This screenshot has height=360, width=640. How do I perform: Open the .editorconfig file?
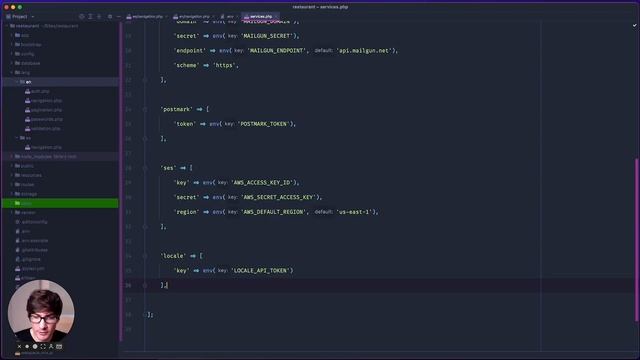[31, 222]
